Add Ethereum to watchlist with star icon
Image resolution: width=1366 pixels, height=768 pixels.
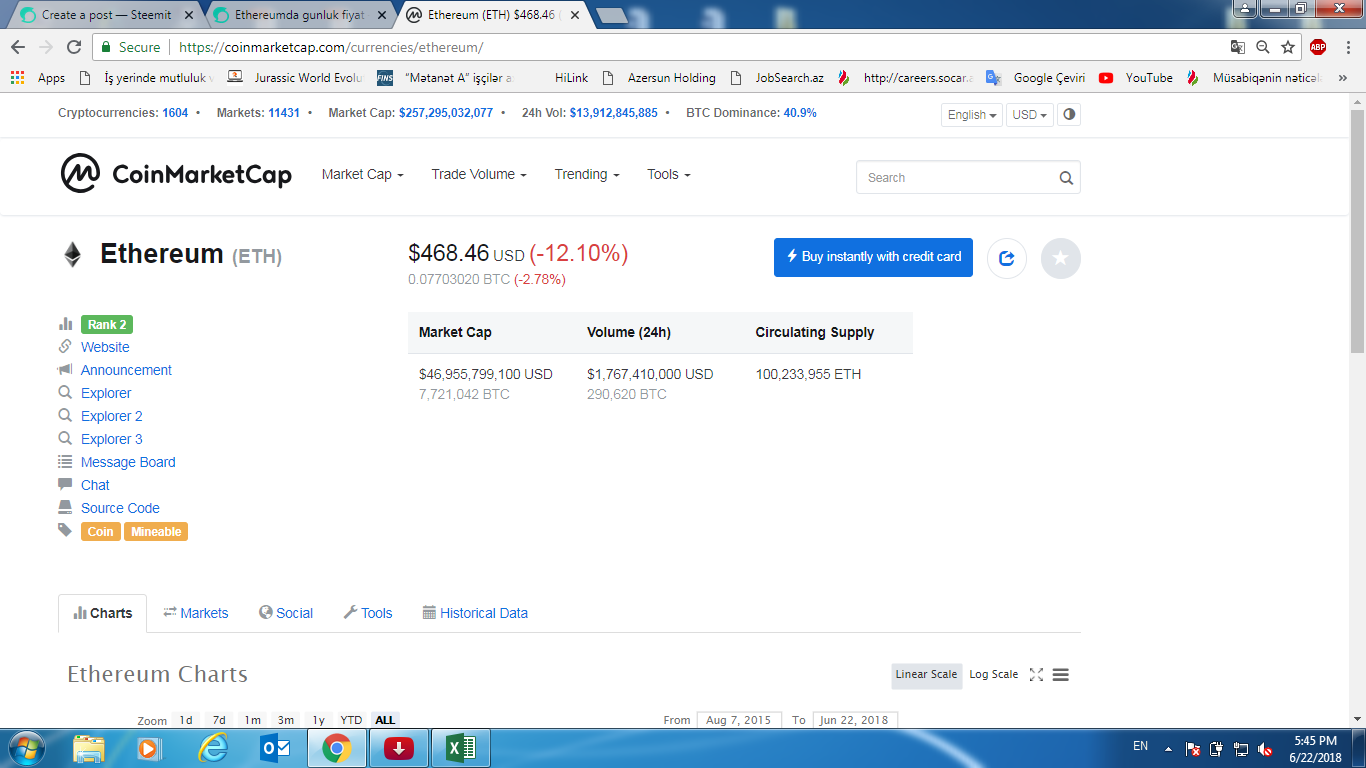(1061, 258)
